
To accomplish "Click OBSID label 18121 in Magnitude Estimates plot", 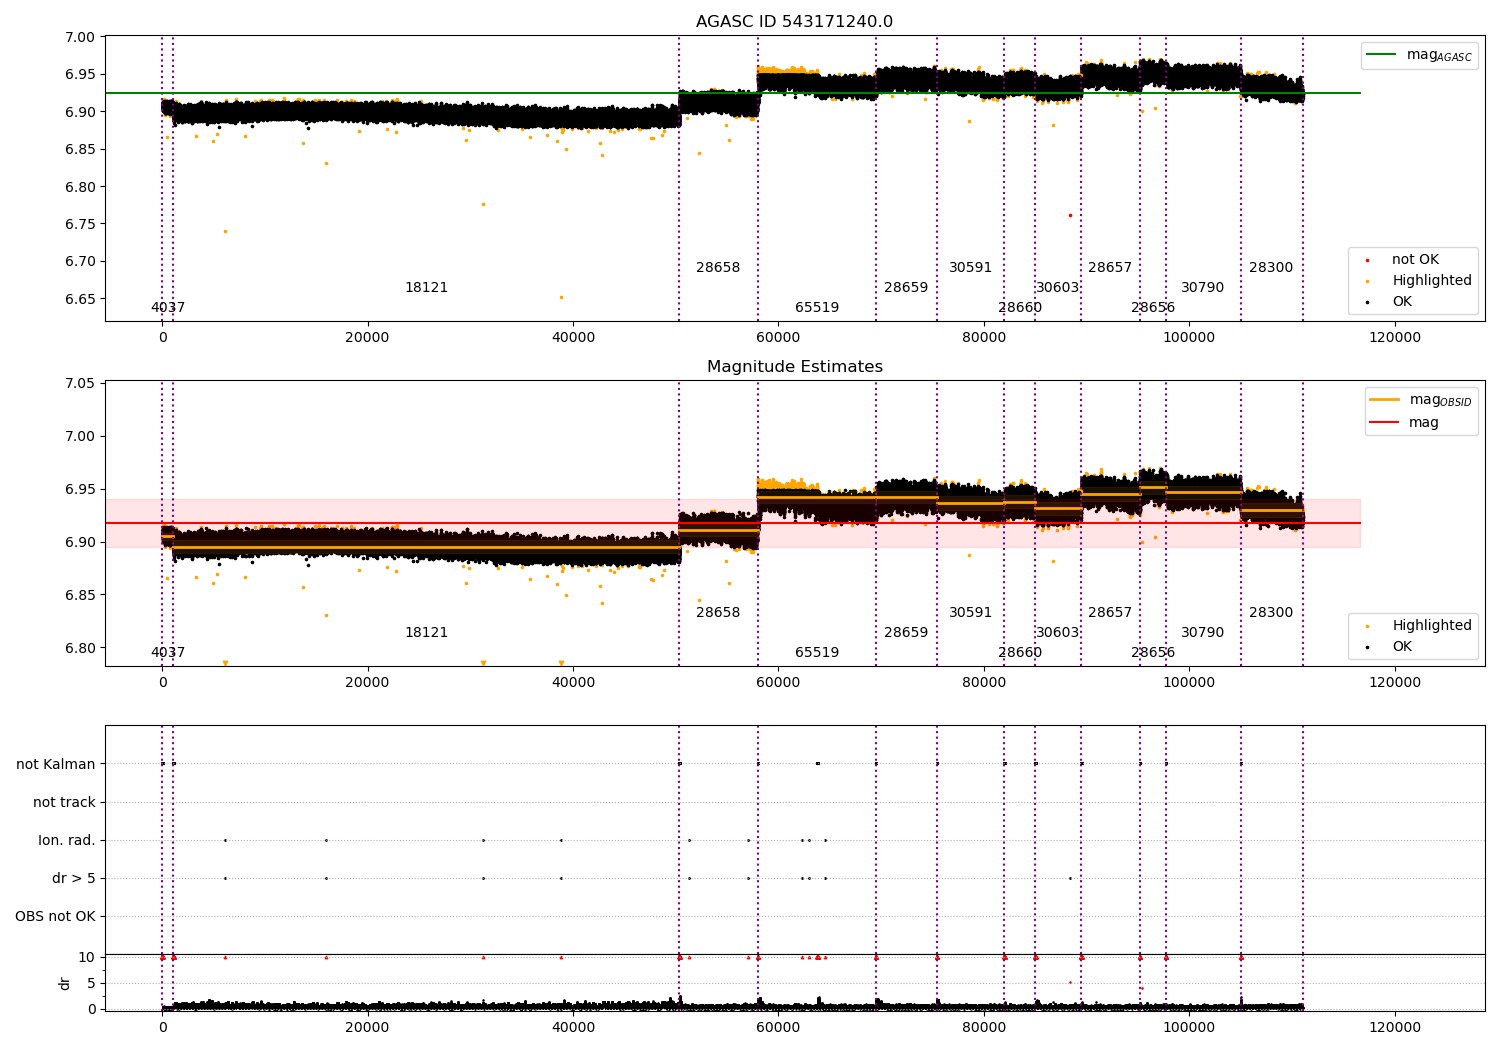I will pos(426,633).
